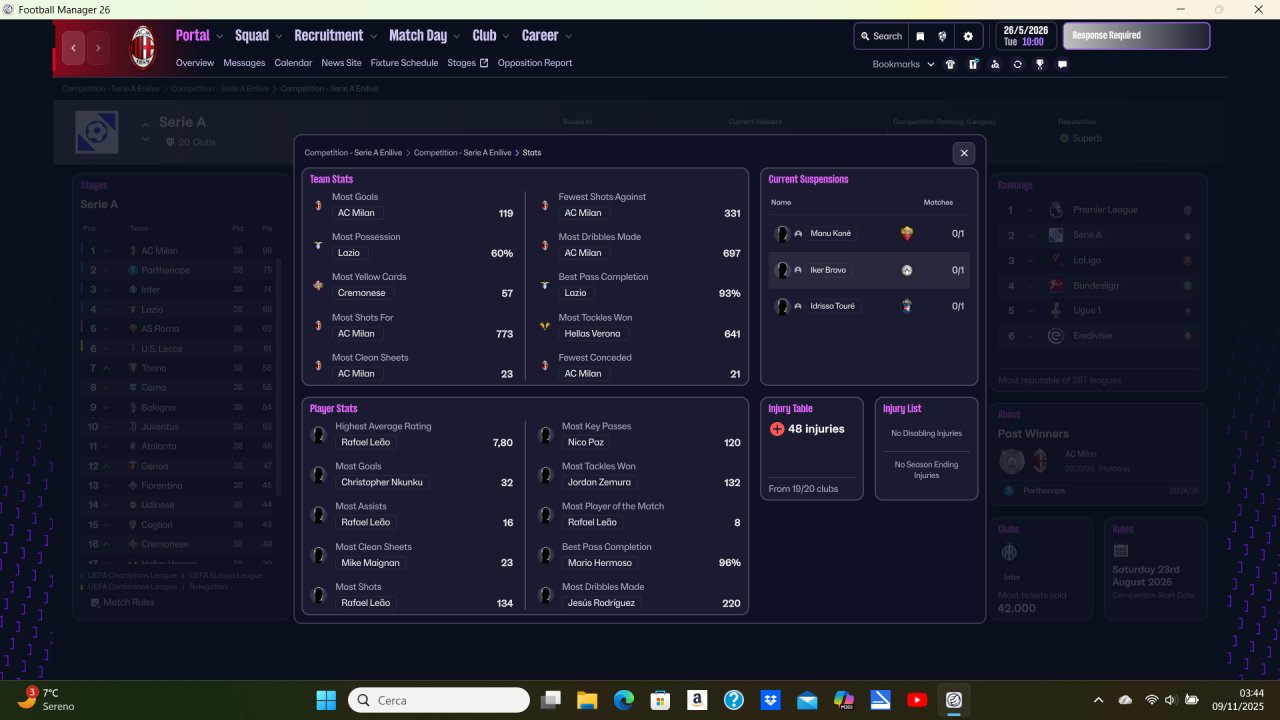Click the player portrait beside Jordan Zemura
The image size is (1280, 720).
tap(546, 475)
